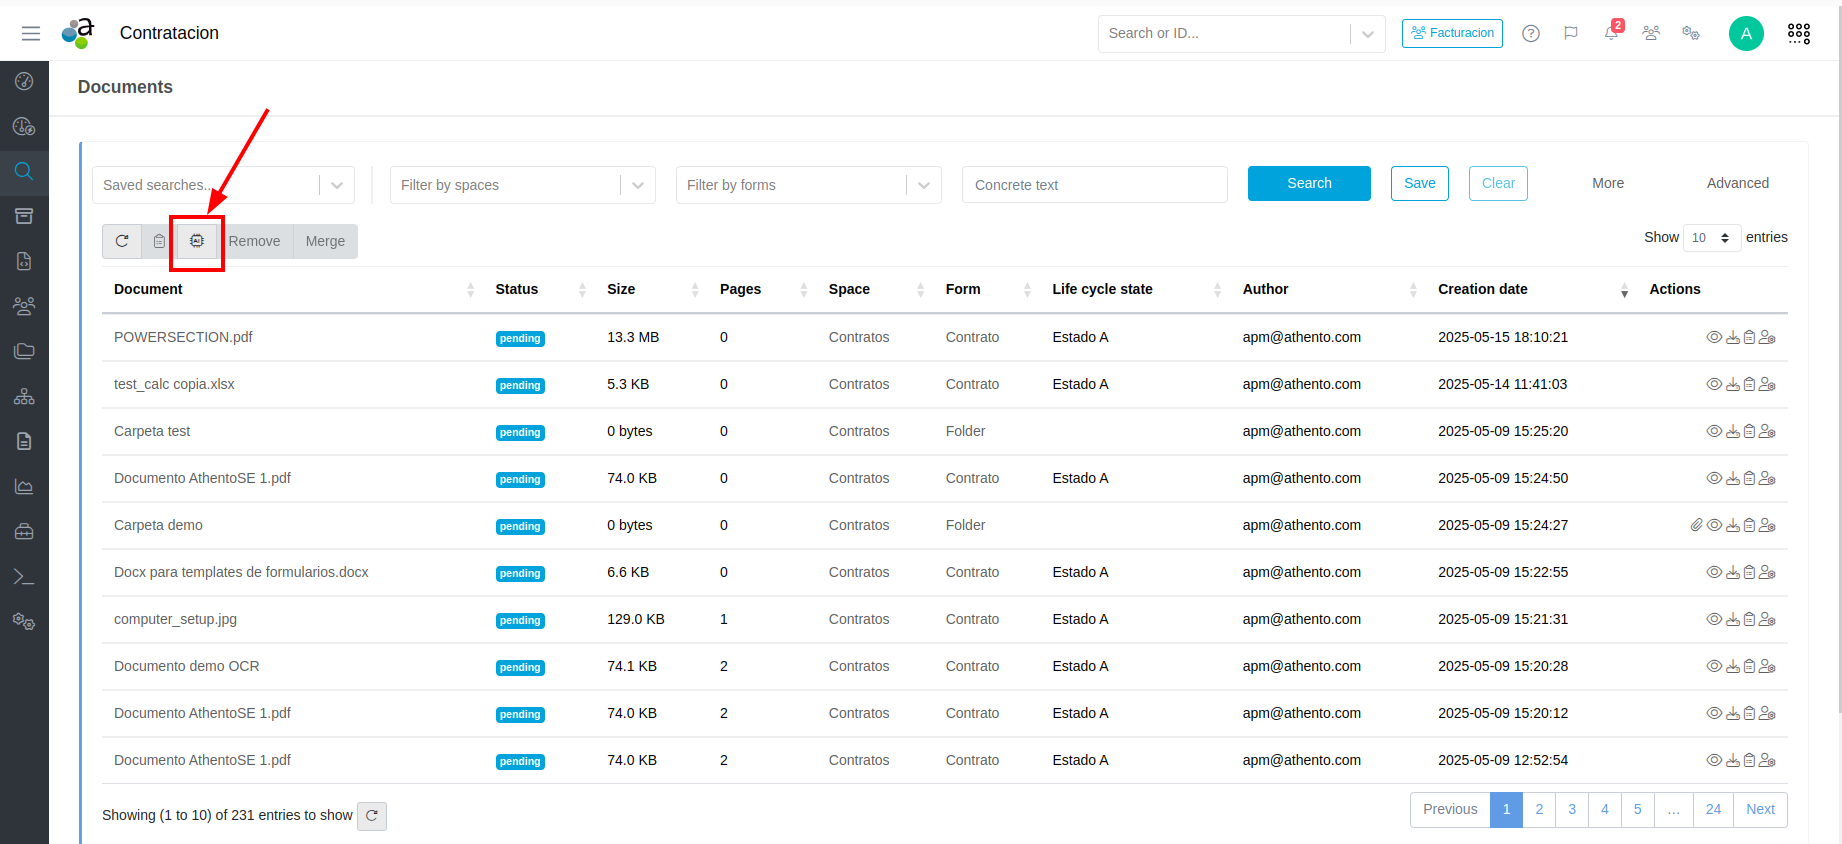Click the download icon for POWERSECTION.pdf
Image resolution: width=1842 pixels, height=844 pixels.
tap(1732, 338)
